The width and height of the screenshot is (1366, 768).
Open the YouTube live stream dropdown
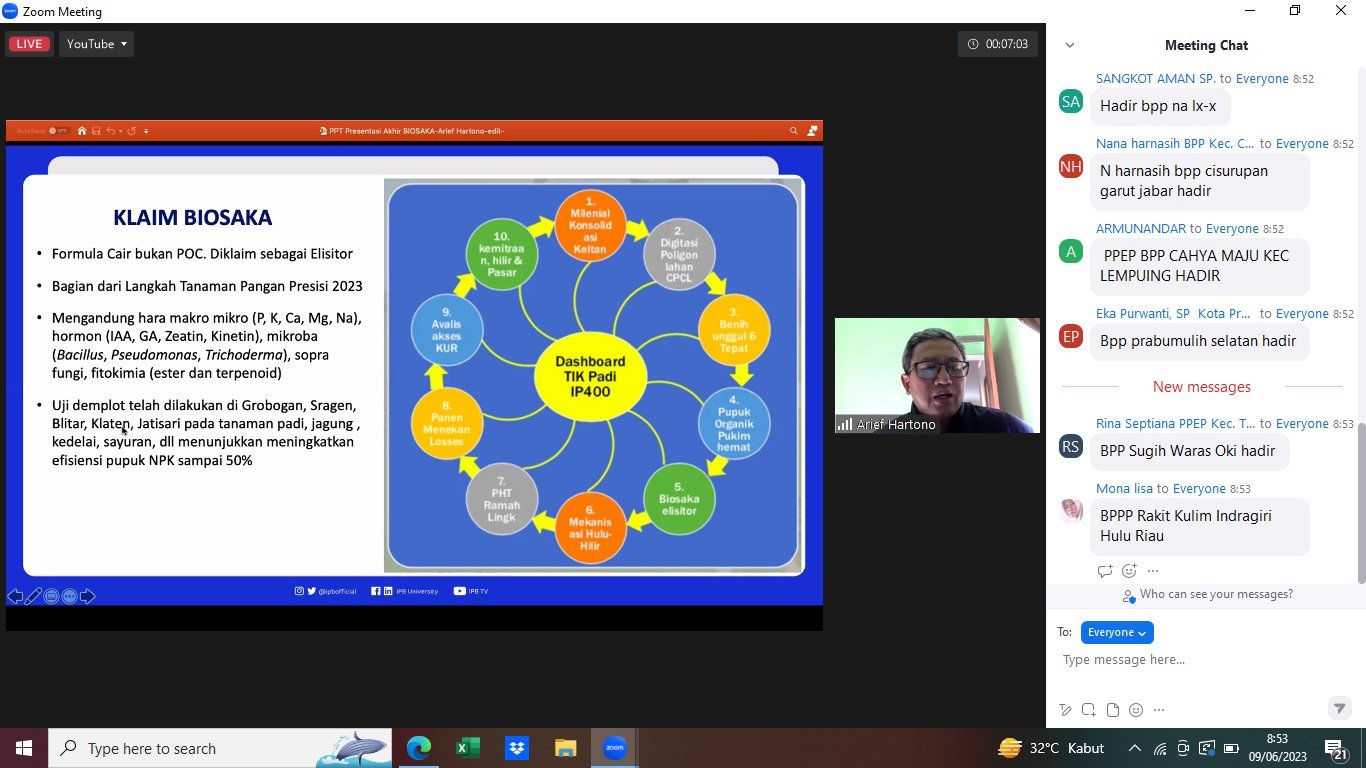click(96, 44)
